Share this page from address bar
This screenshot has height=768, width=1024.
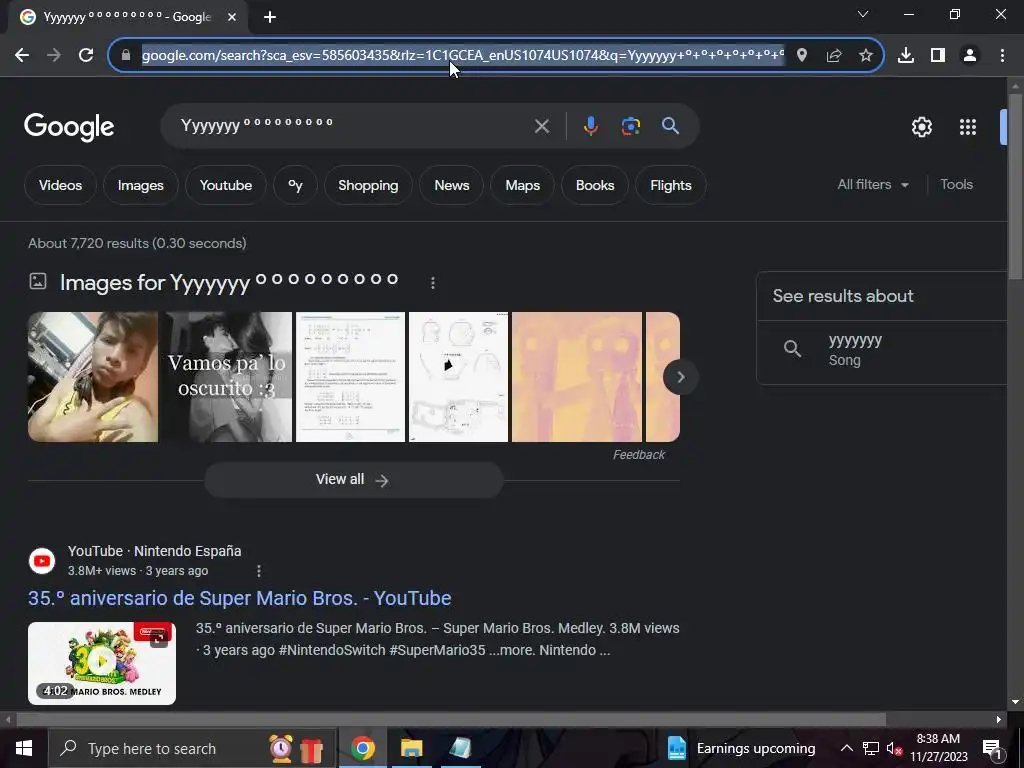tap(834, 56)
